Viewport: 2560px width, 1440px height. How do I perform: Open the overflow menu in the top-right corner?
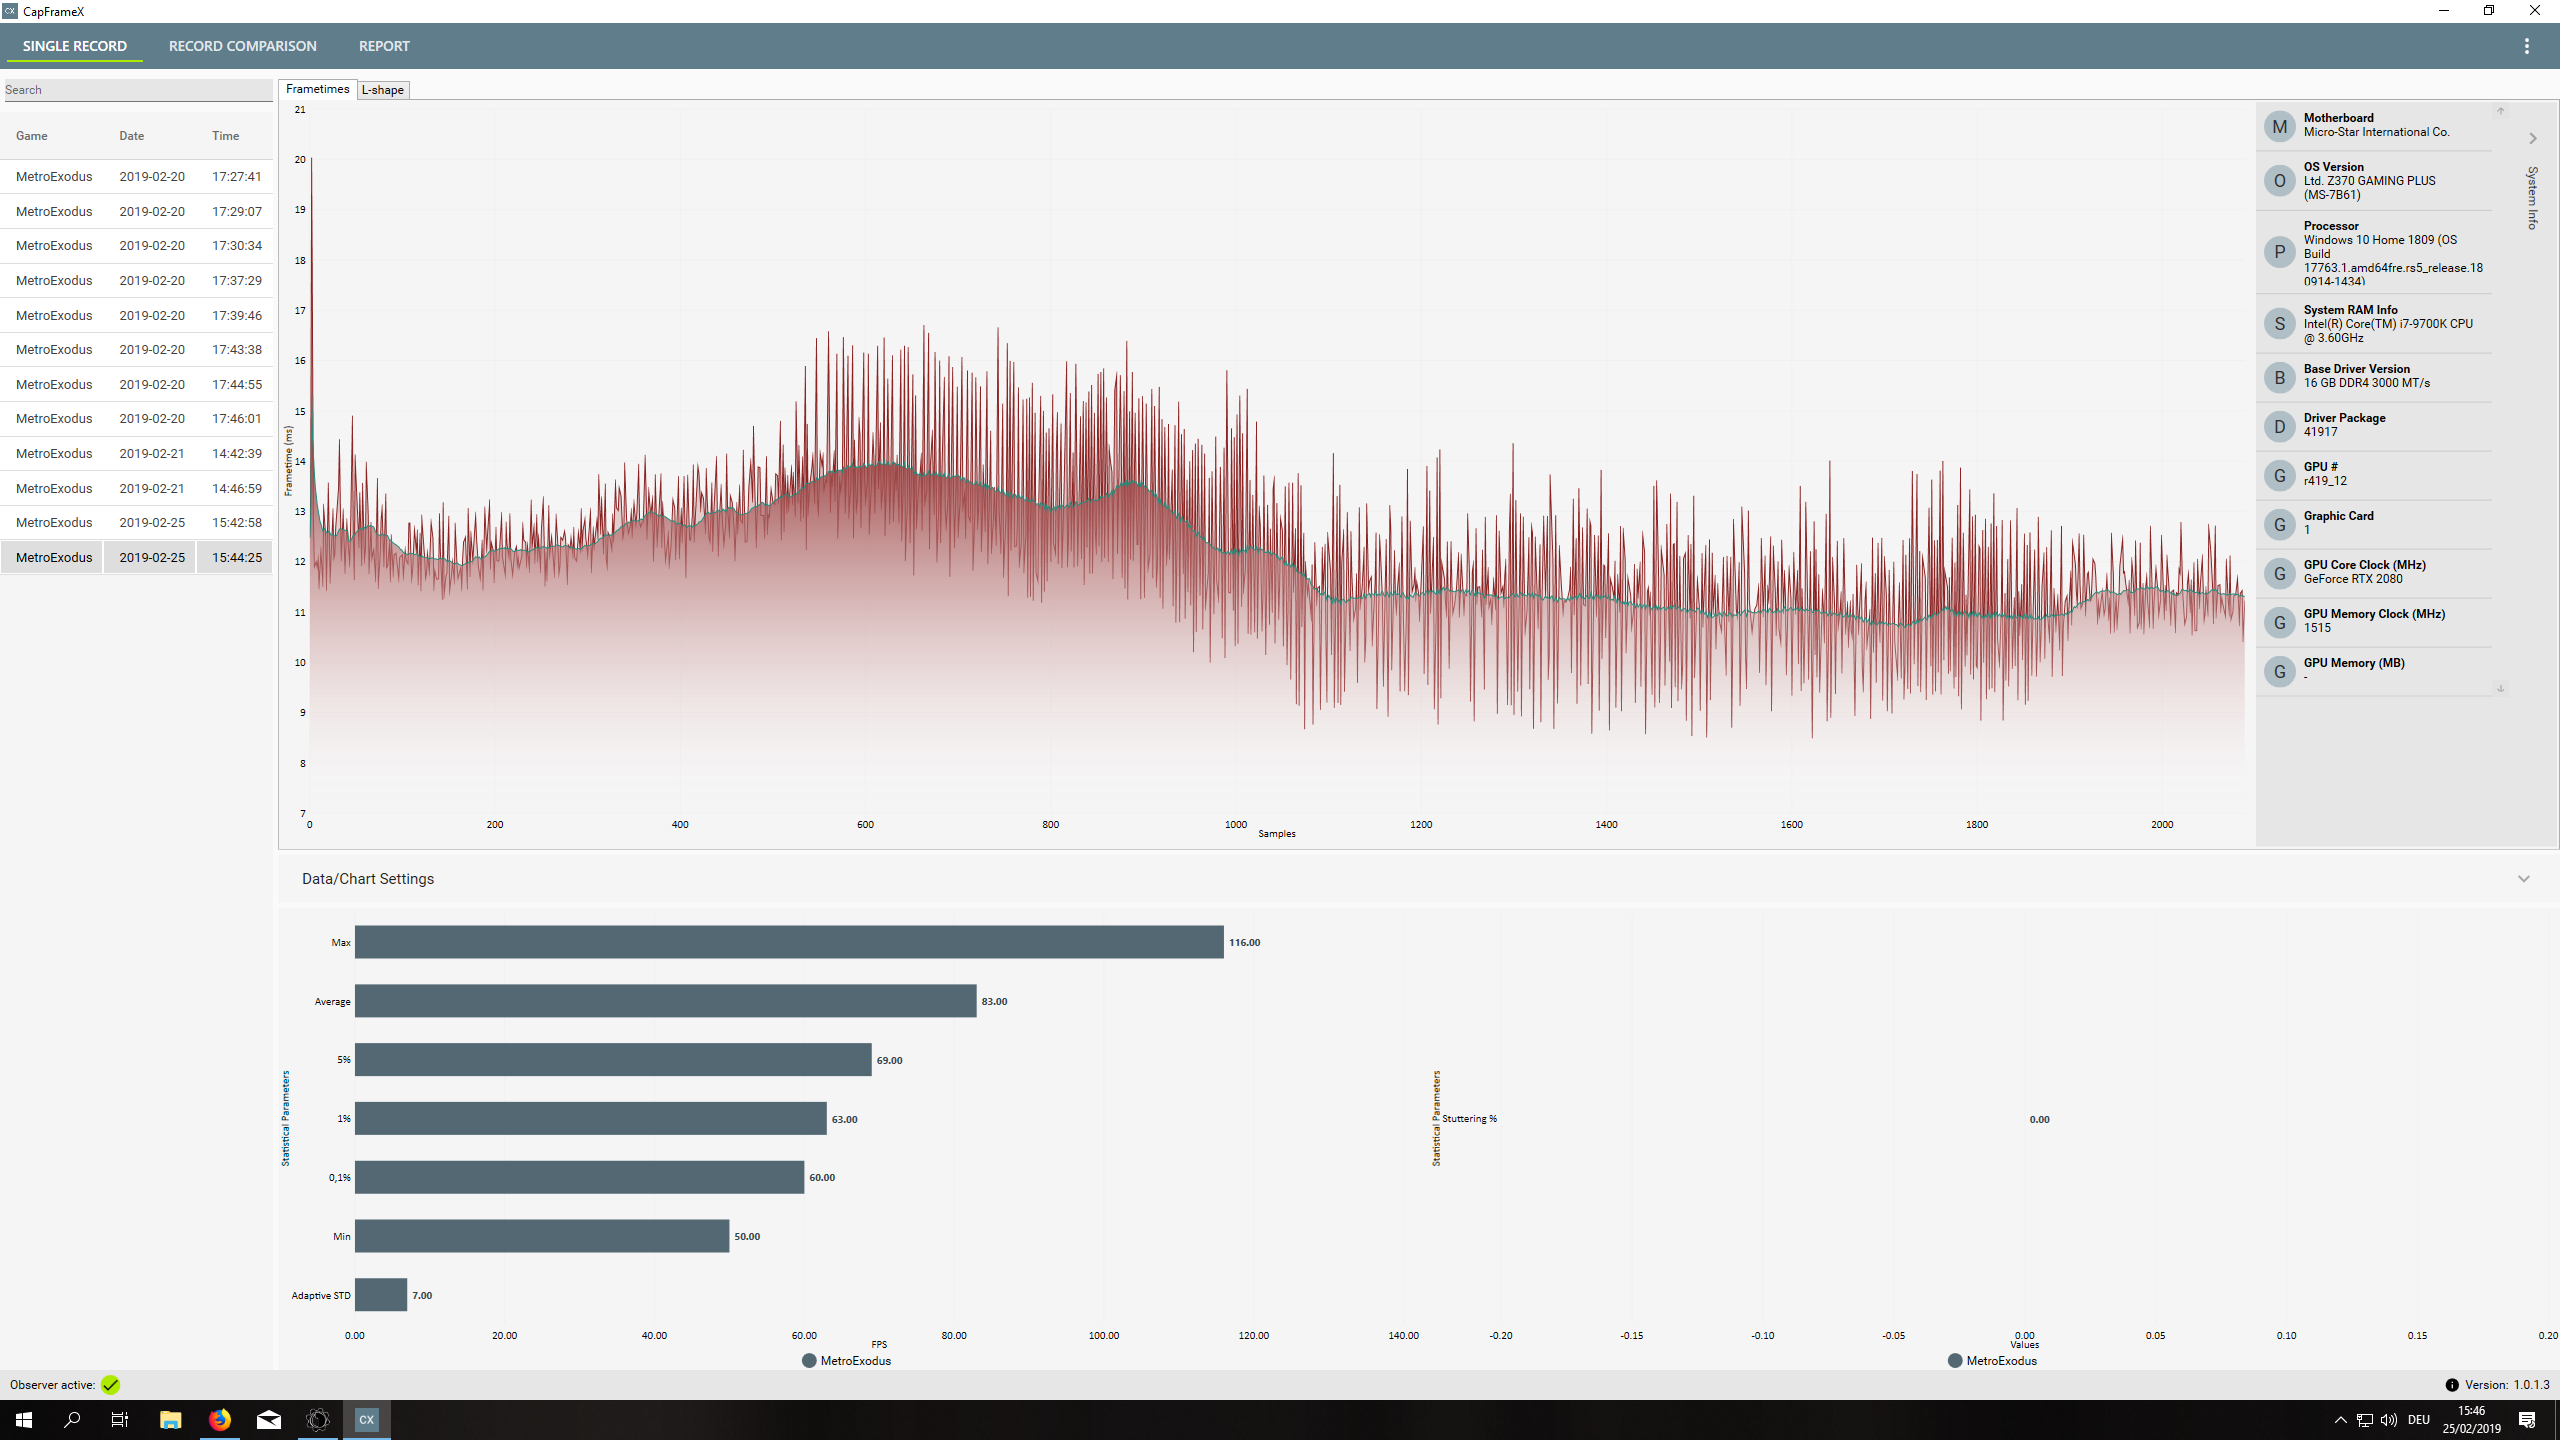pos(2527,45)
